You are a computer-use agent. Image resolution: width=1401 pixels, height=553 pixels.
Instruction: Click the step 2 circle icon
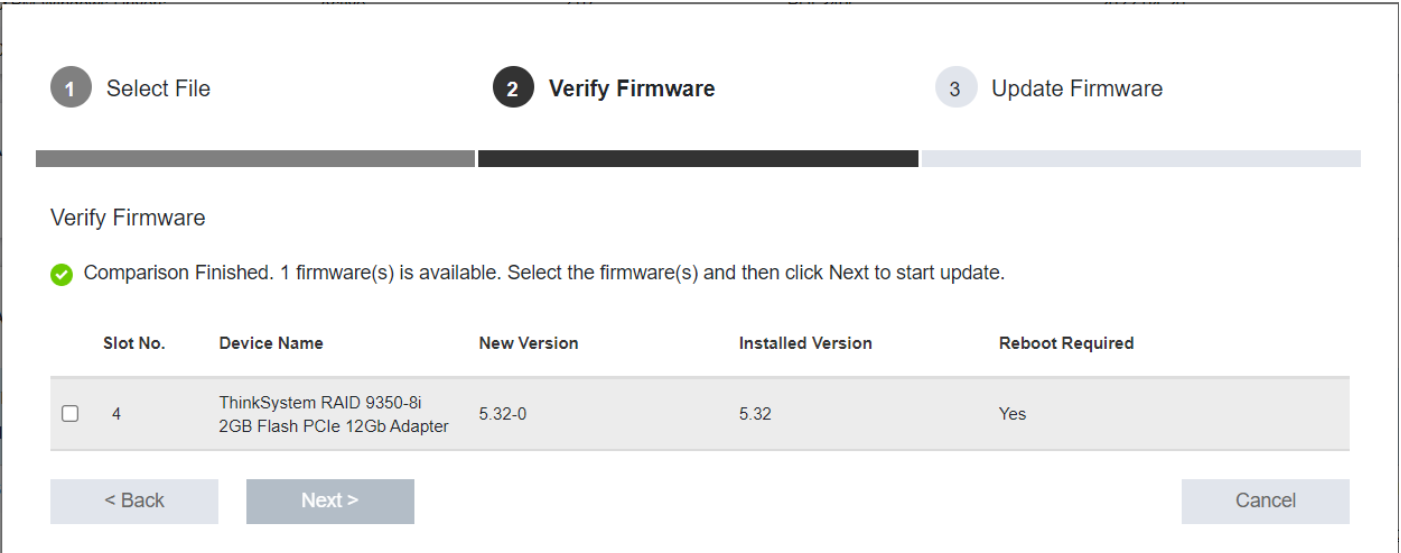pyautogui.click(x=512, y=88)
